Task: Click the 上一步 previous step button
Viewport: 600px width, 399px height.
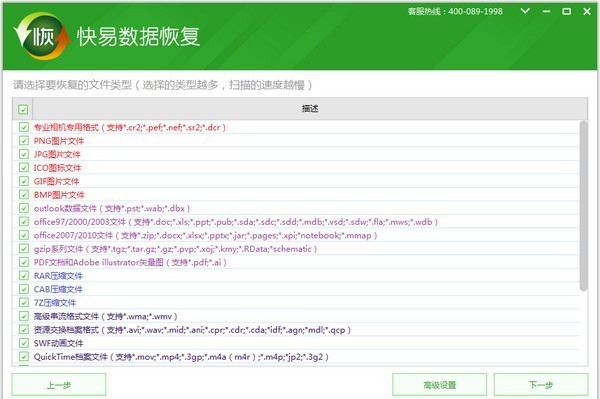Action: point(59,384)
